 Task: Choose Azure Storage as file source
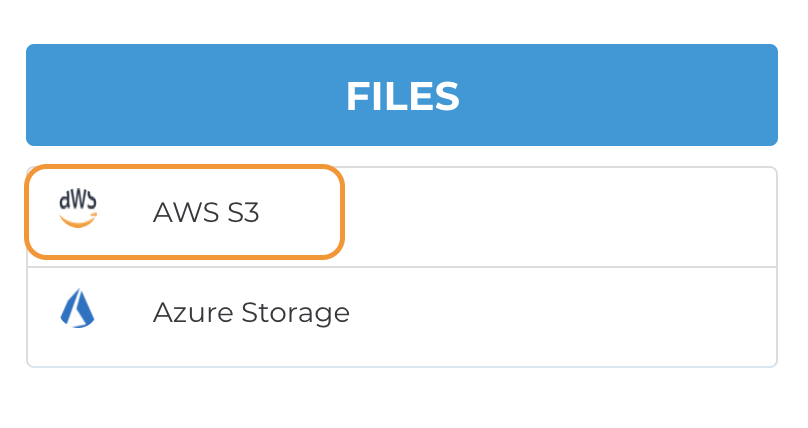point(251,313)
